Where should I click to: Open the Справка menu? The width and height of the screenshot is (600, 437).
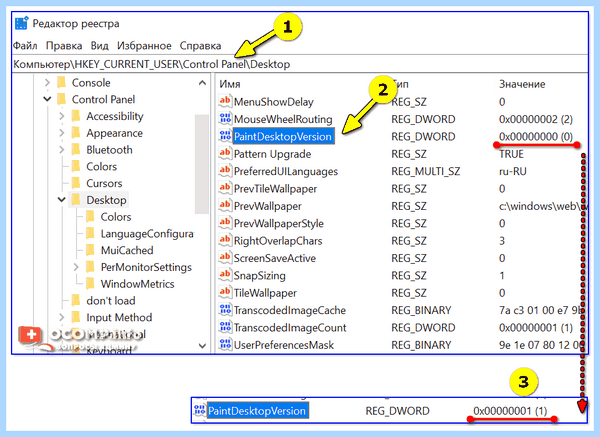tap(200, 46)
